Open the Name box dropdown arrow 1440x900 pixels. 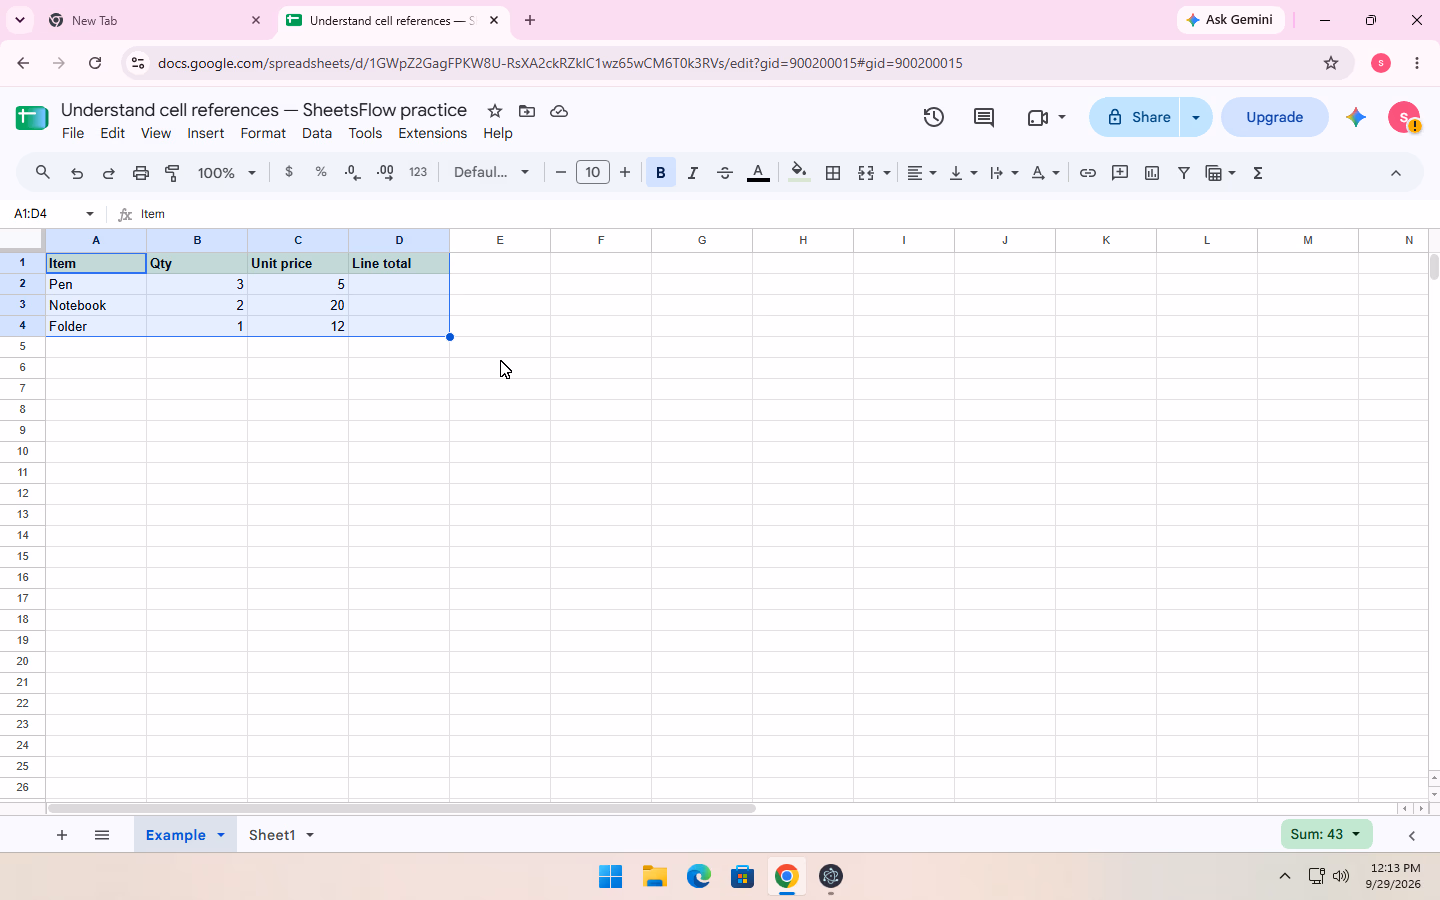pos(90,214)
